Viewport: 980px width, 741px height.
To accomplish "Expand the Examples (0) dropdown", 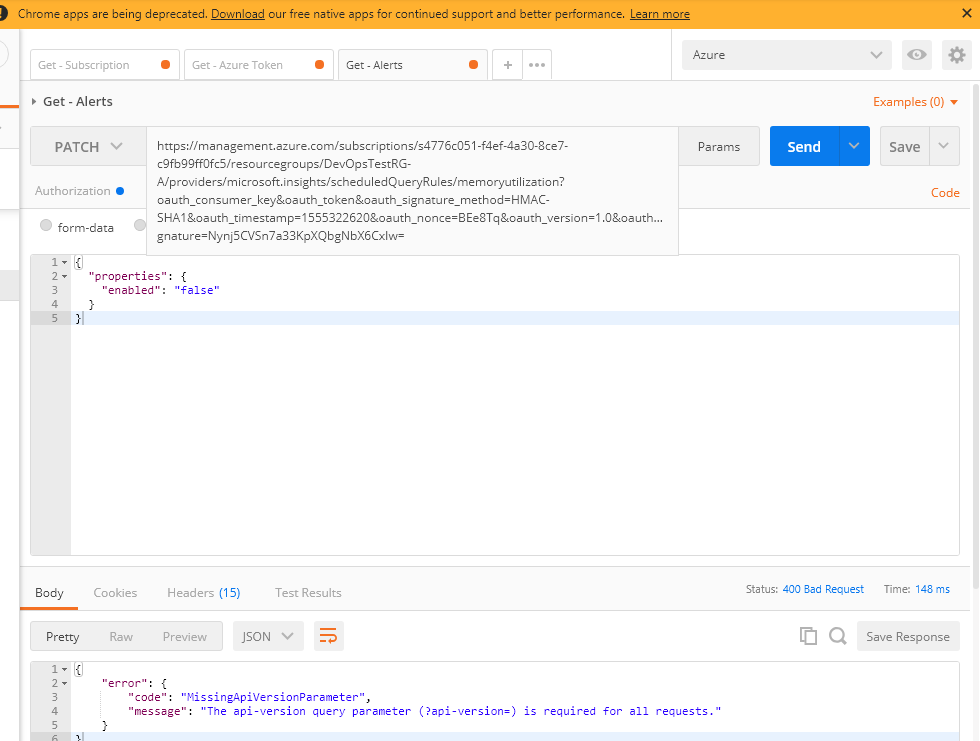I will tap(914, 101).
